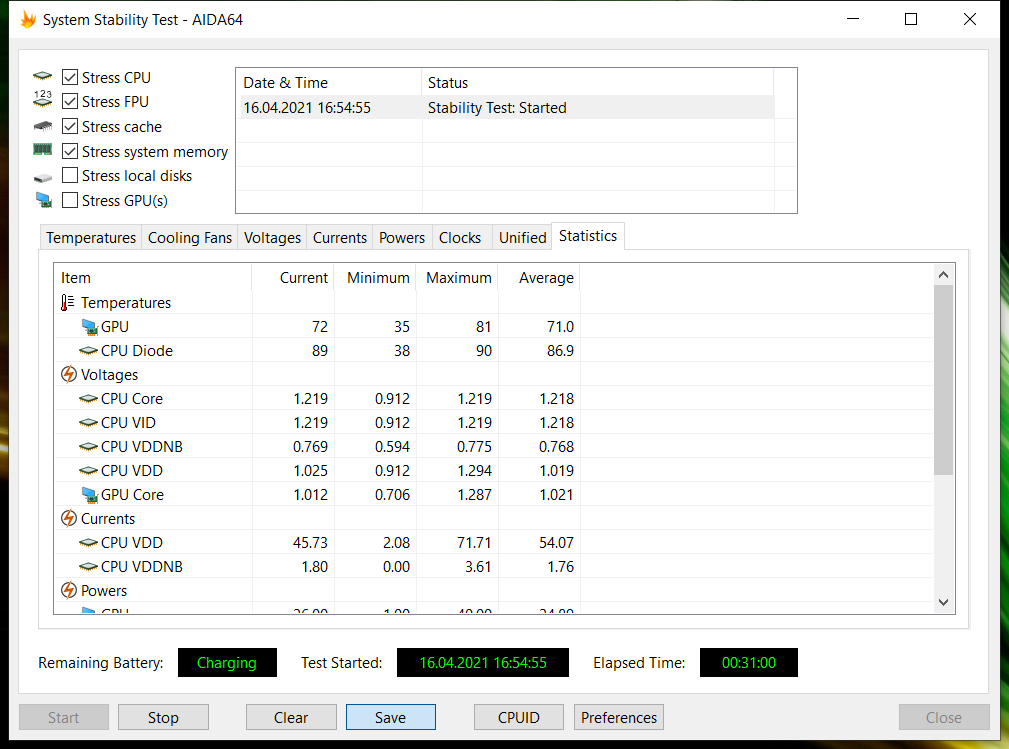1009x749 pixels.
Task: Click the scroll down arrow in statistics list
Action: tap(943, 602)
